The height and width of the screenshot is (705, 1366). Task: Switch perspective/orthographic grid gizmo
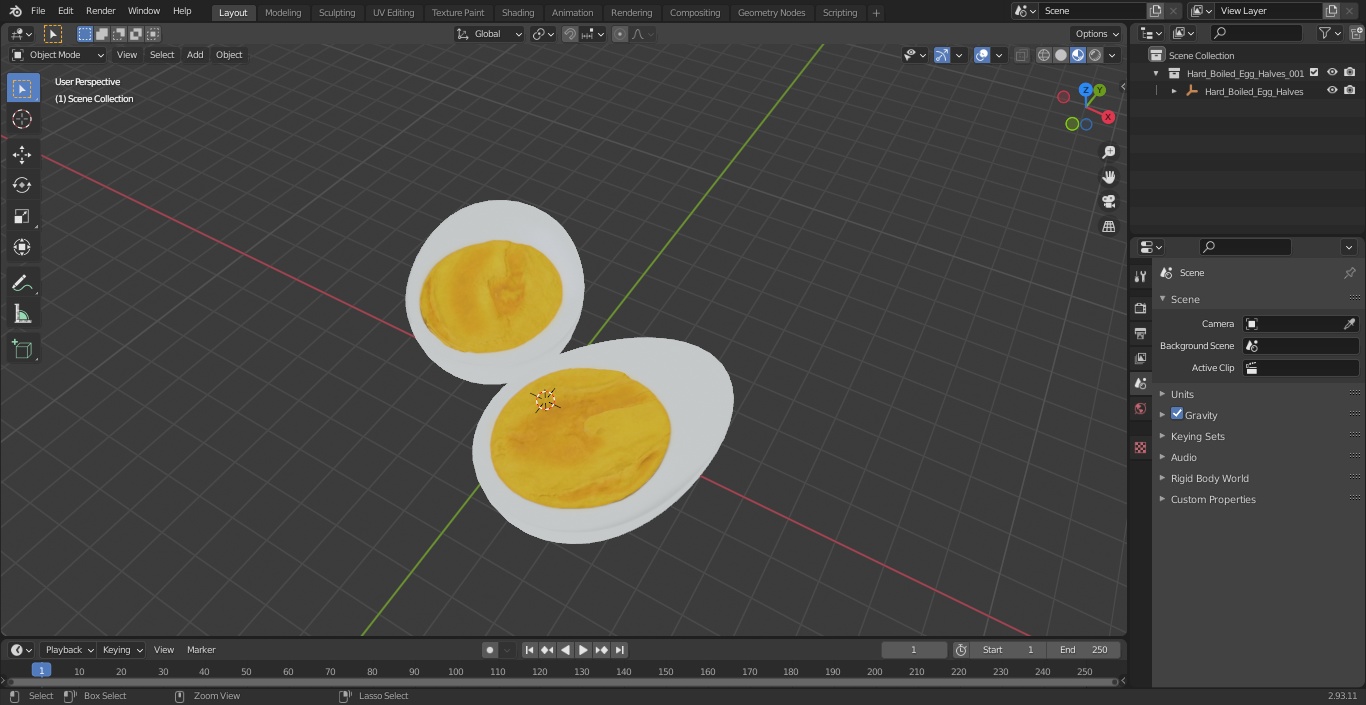click(x=1108, y=226)
